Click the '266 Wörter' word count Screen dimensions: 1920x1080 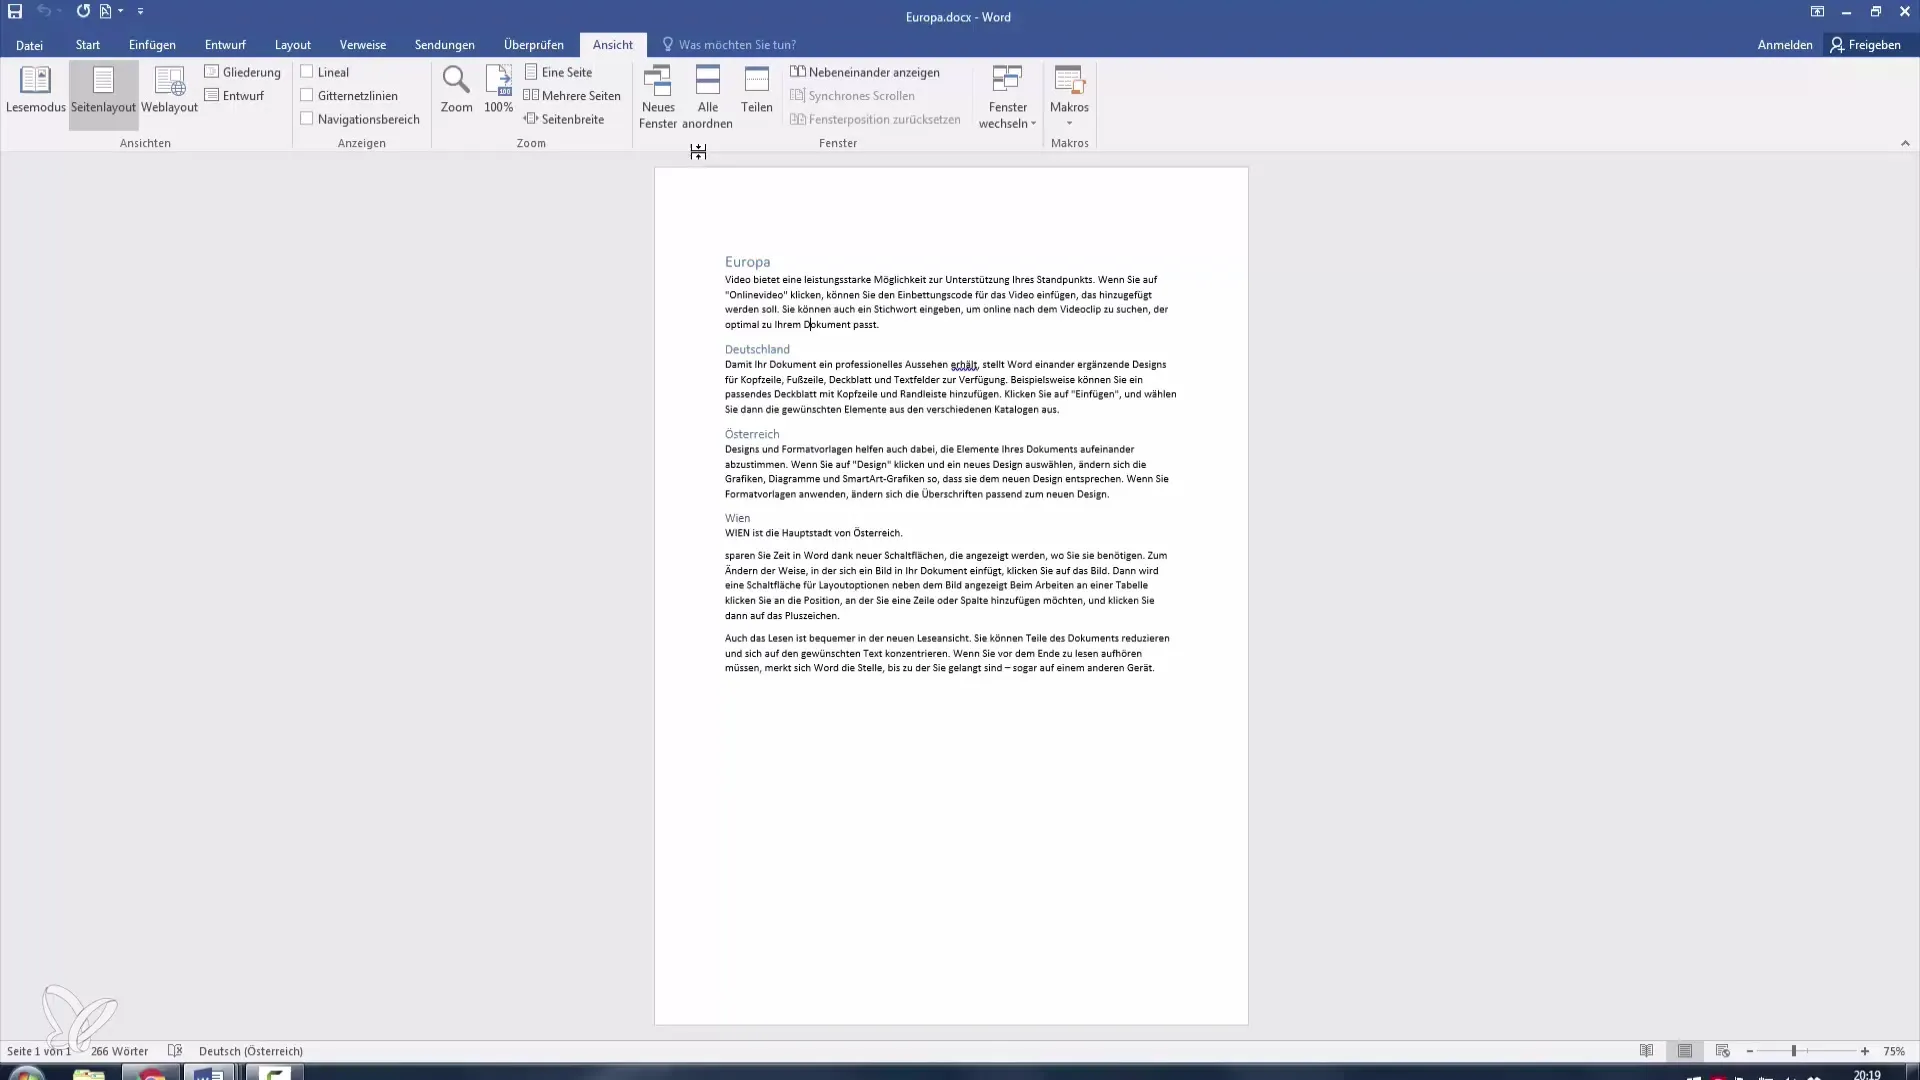pyautogui.click(x=119, y=1051)
